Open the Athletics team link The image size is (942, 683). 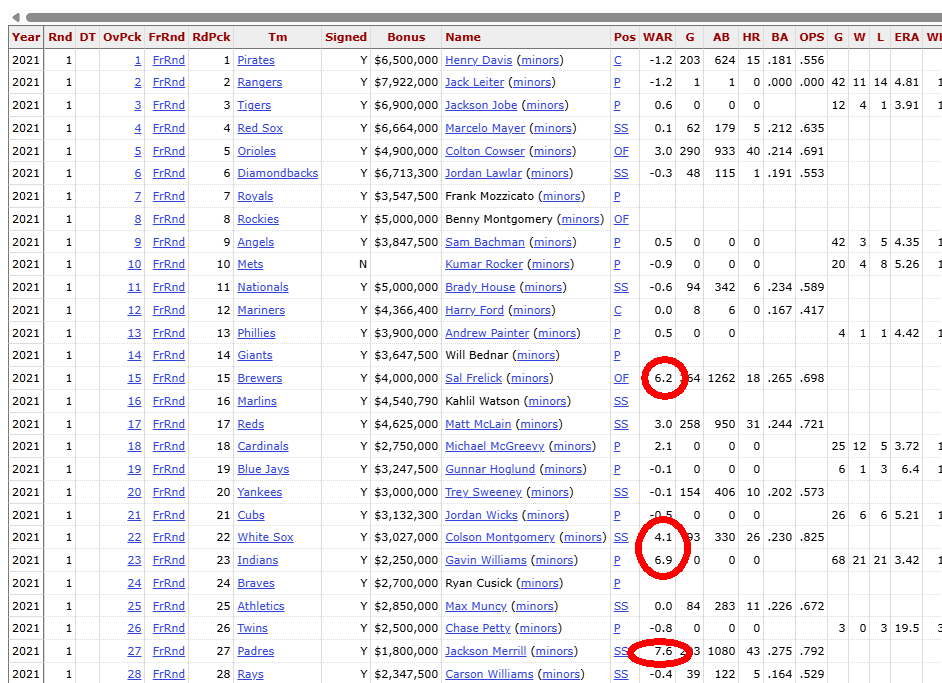click(261, 606)
